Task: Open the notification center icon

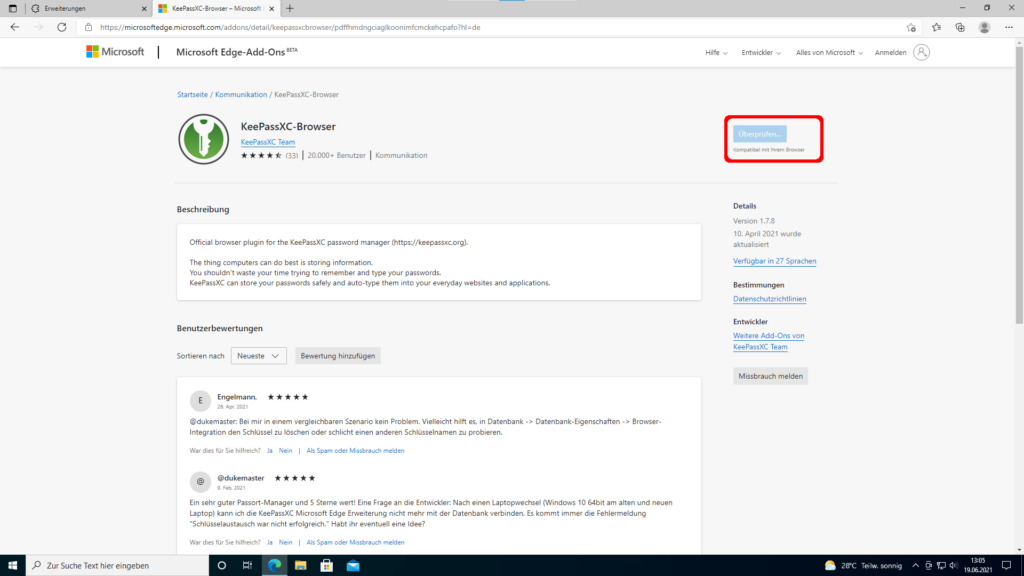Action: click(1006, 566)
